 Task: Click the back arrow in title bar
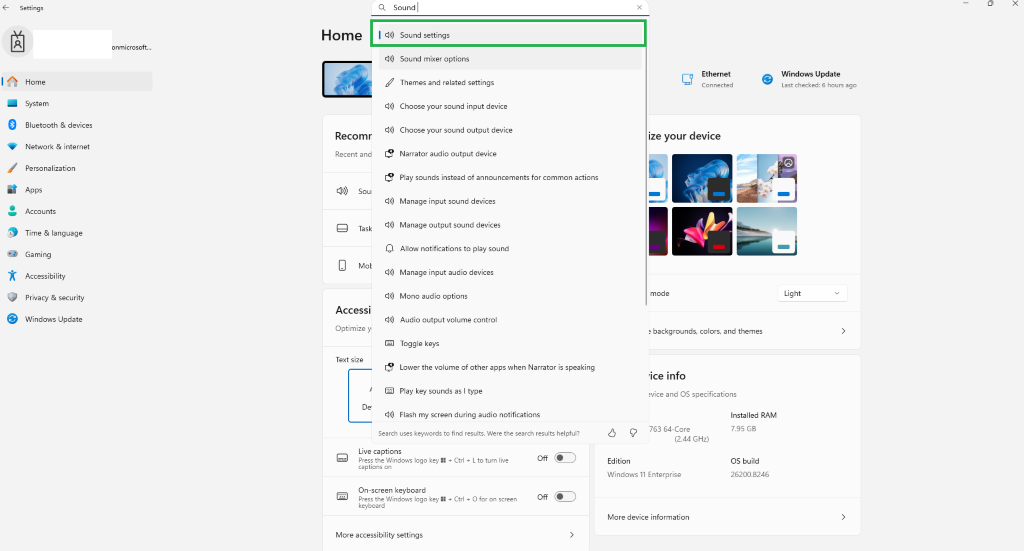6,7
